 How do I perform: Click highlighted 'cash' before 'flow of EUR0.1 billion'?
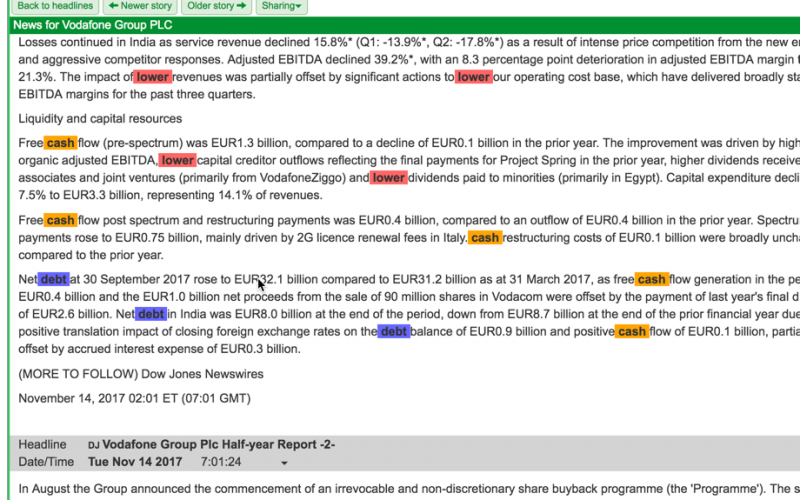click(x=632, y=332)
